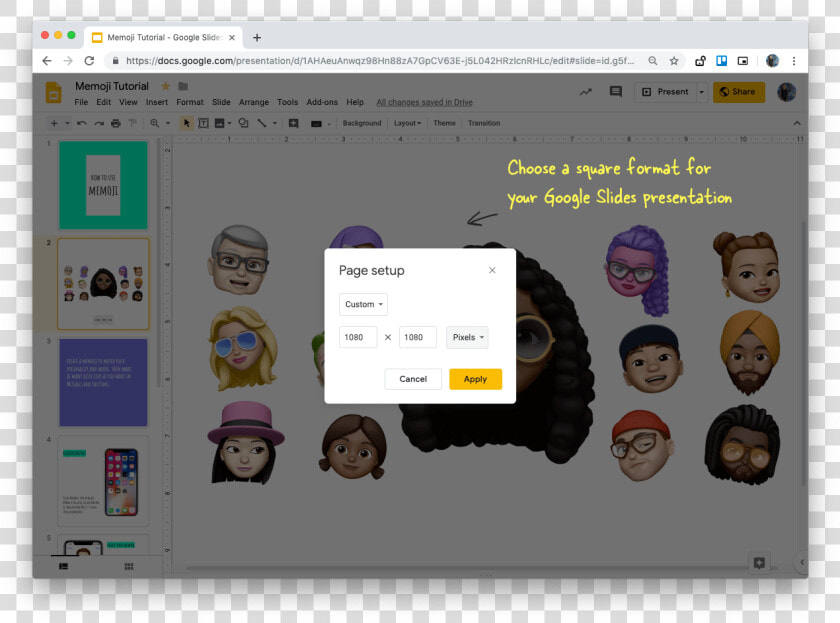Undo the last action

81,123
